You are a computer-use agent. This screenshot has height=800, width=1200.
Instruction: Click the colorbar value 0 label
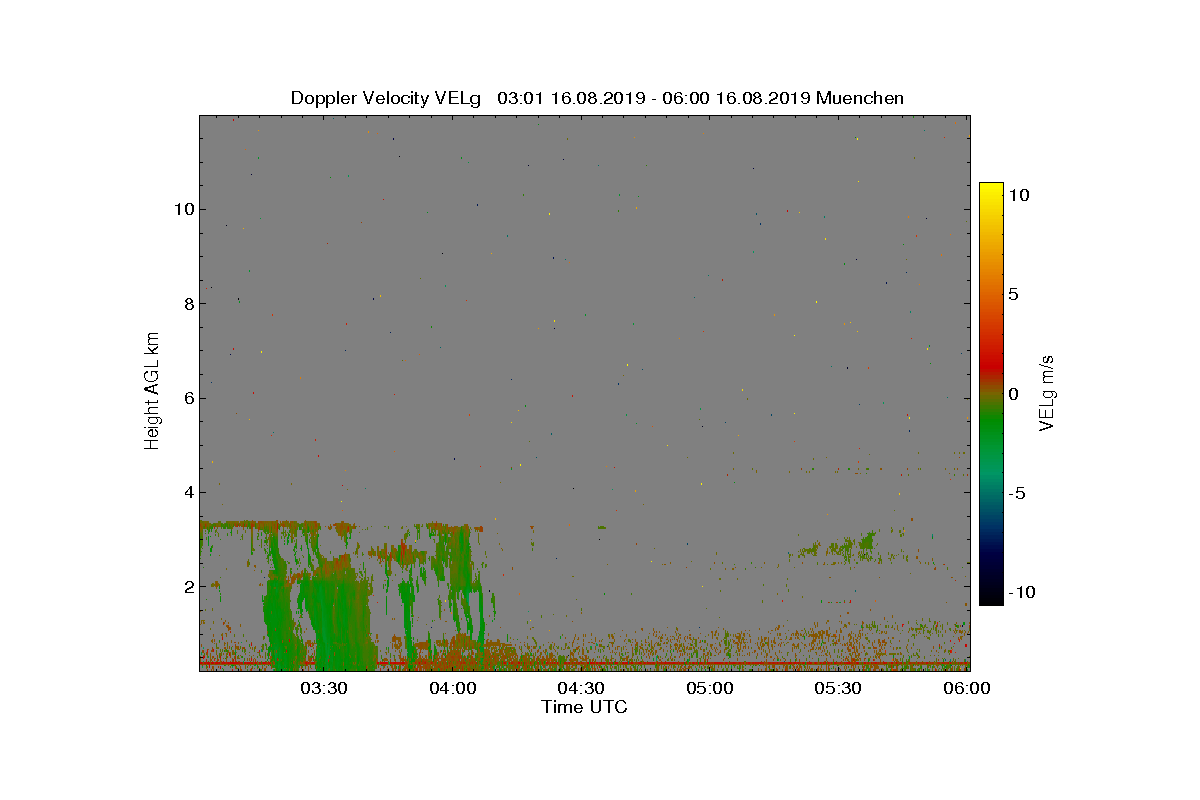click(x=1013, y=394)
